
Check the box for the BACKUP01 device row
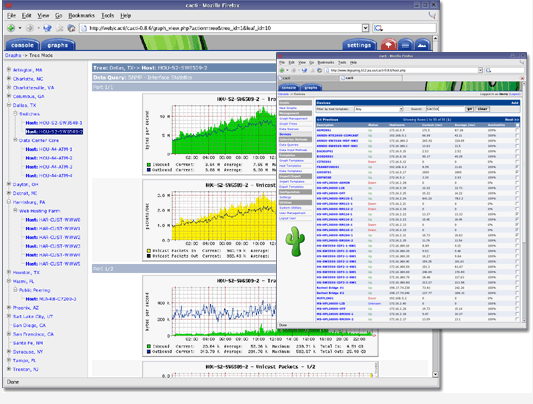pos(517,151)
